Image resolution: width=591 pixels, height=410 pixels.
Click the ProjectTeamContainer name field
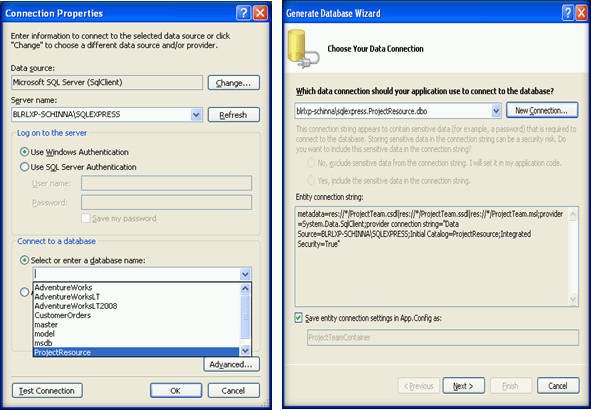pos(443,337)
